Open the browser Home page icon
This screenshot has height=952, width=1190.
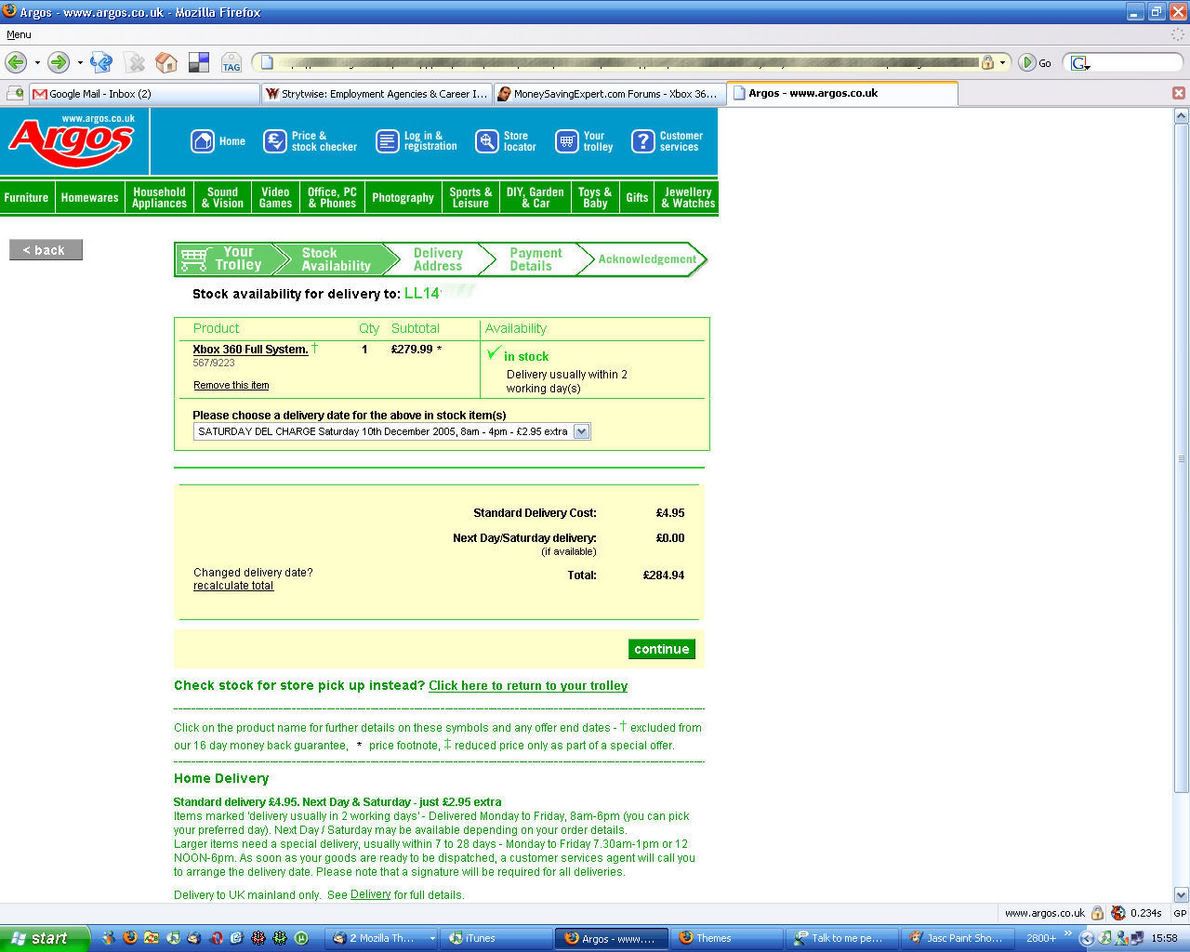166,63
